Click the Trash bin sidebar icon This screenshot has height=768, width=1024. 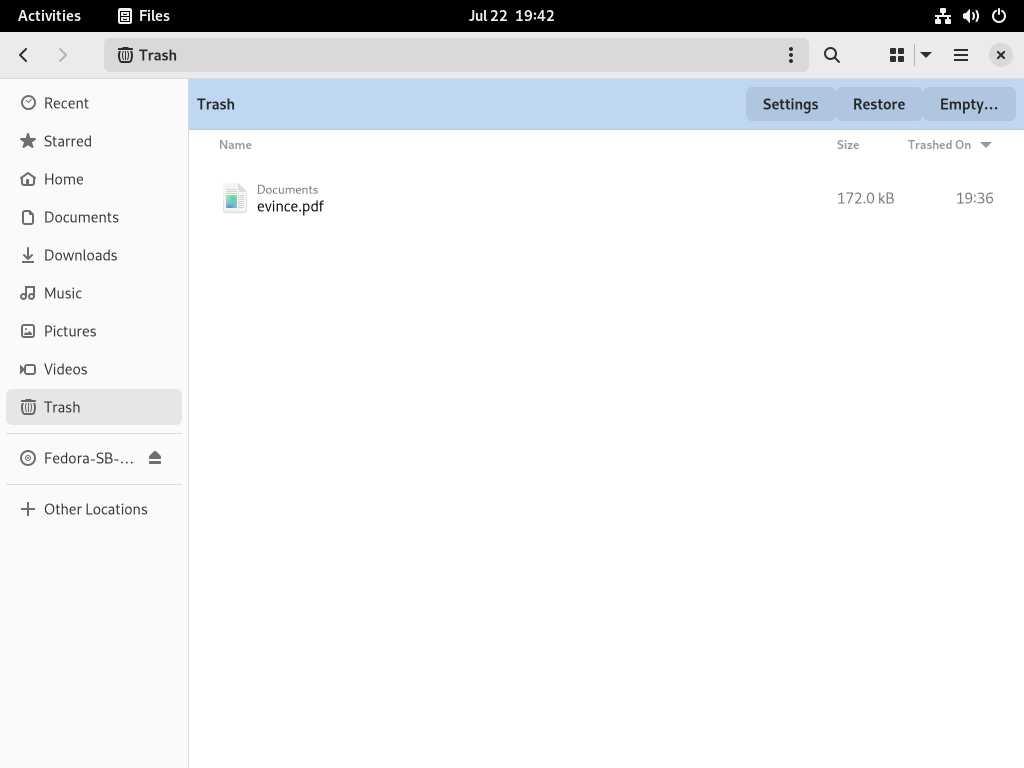[28, 407]
